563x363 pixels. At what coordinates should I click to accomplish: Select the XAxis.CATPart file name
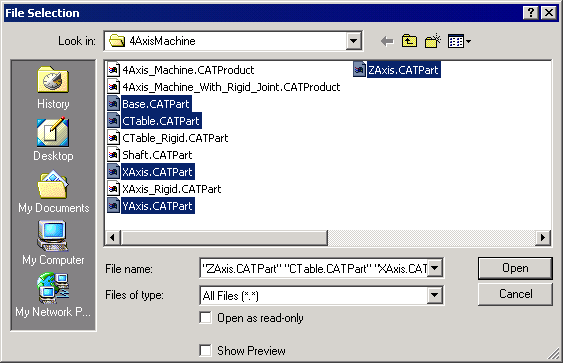(x=158, y=172)
